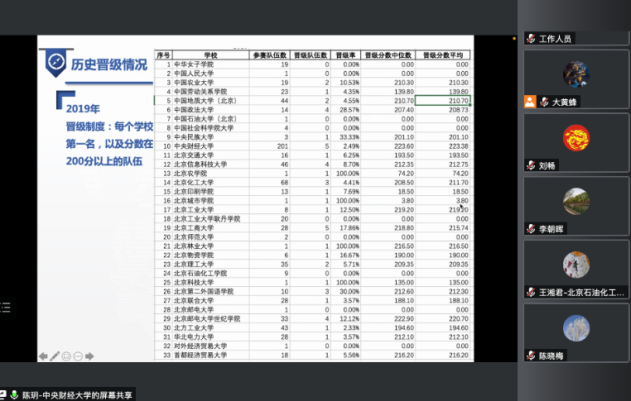Viewport: 631px width, 401px height.
Task: Click the zoom magnifier icon in slideshow controls
Action: point(77,356)
